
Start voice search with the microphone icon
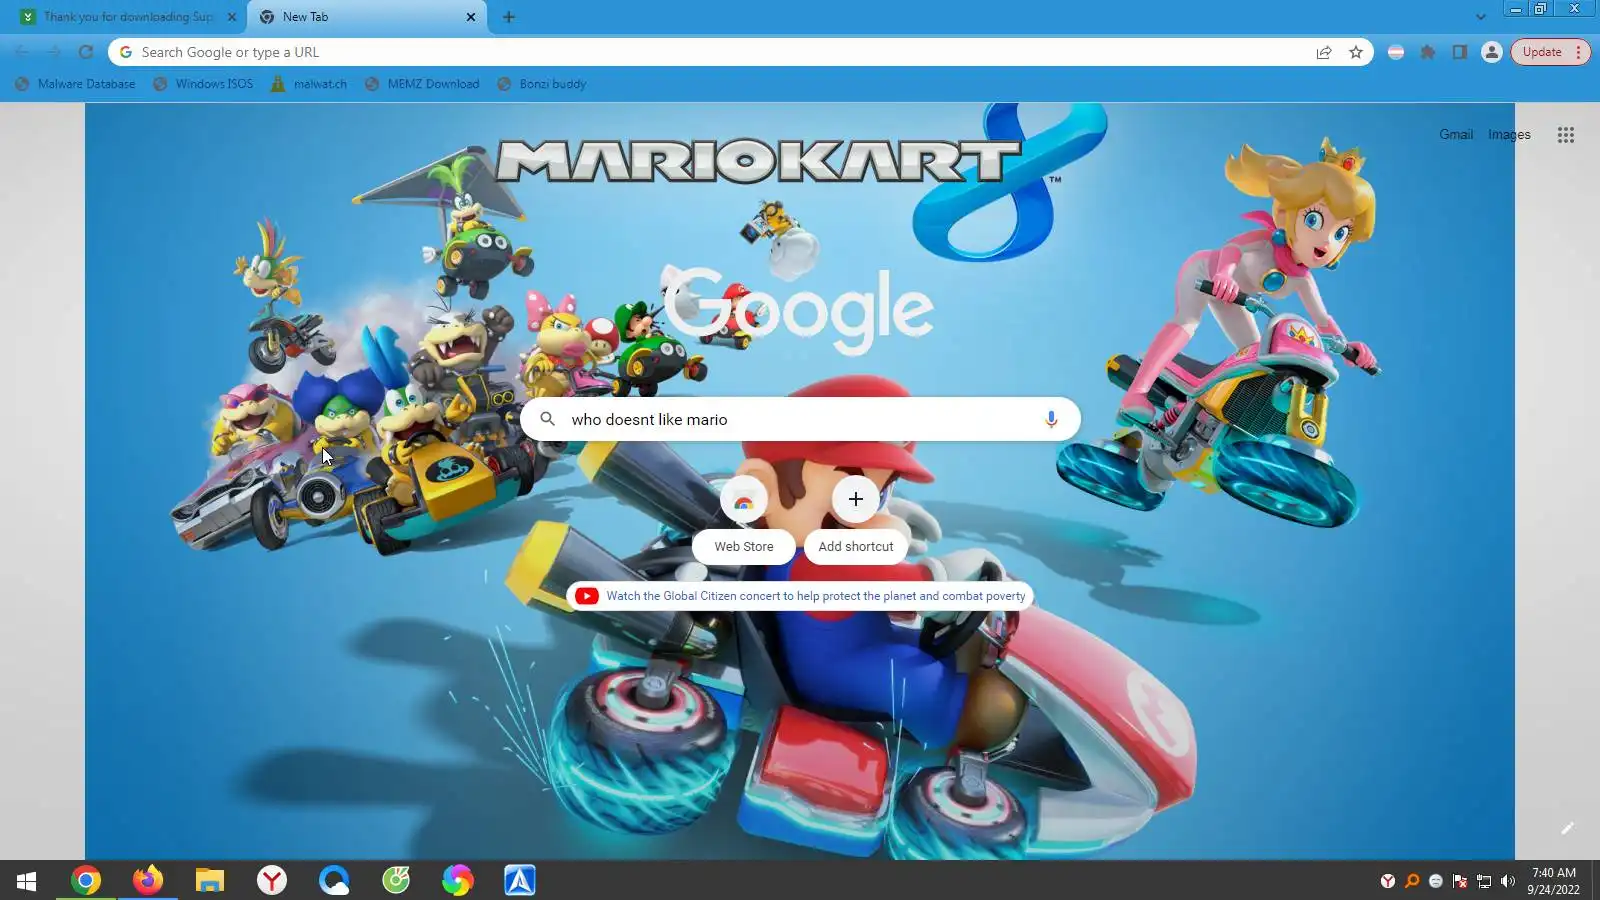tap(1051, 419)
